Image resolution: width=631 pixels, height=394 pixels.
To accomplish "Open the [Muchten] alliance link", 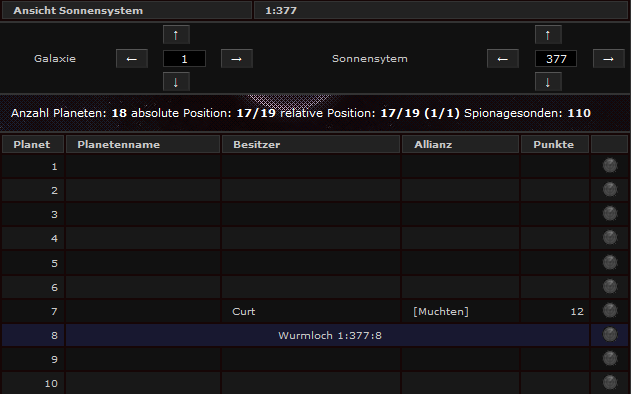I will [x=441, y=311].
